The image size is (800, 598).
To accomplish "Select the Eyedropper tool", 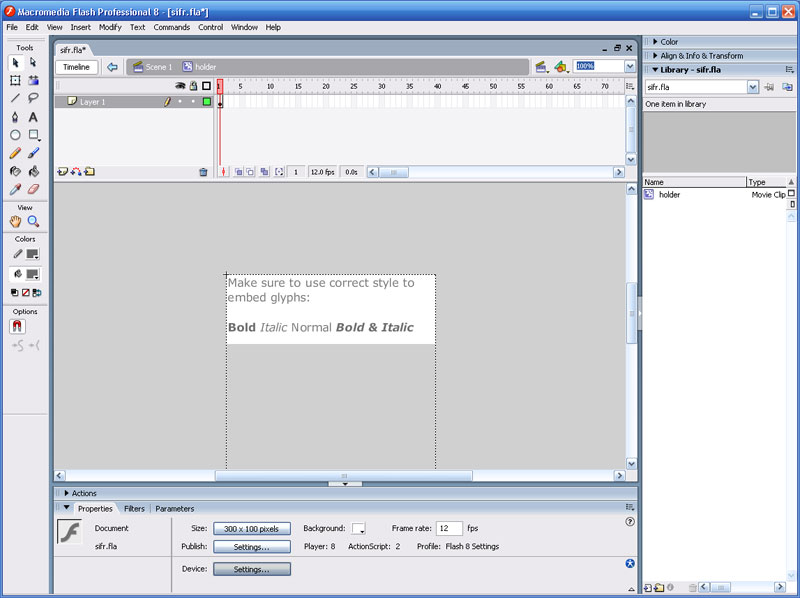I will [x=15, y=189].
